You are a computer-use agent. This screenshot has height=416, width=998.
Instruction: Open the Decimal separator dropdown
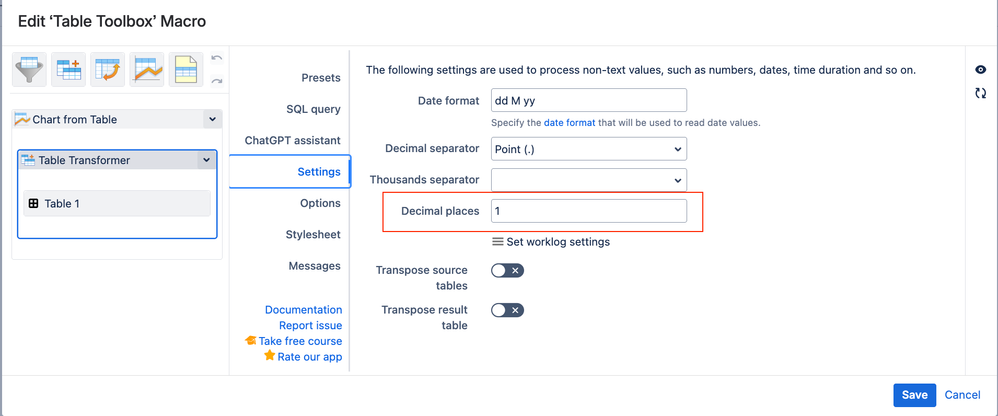(x=589, y=149)
